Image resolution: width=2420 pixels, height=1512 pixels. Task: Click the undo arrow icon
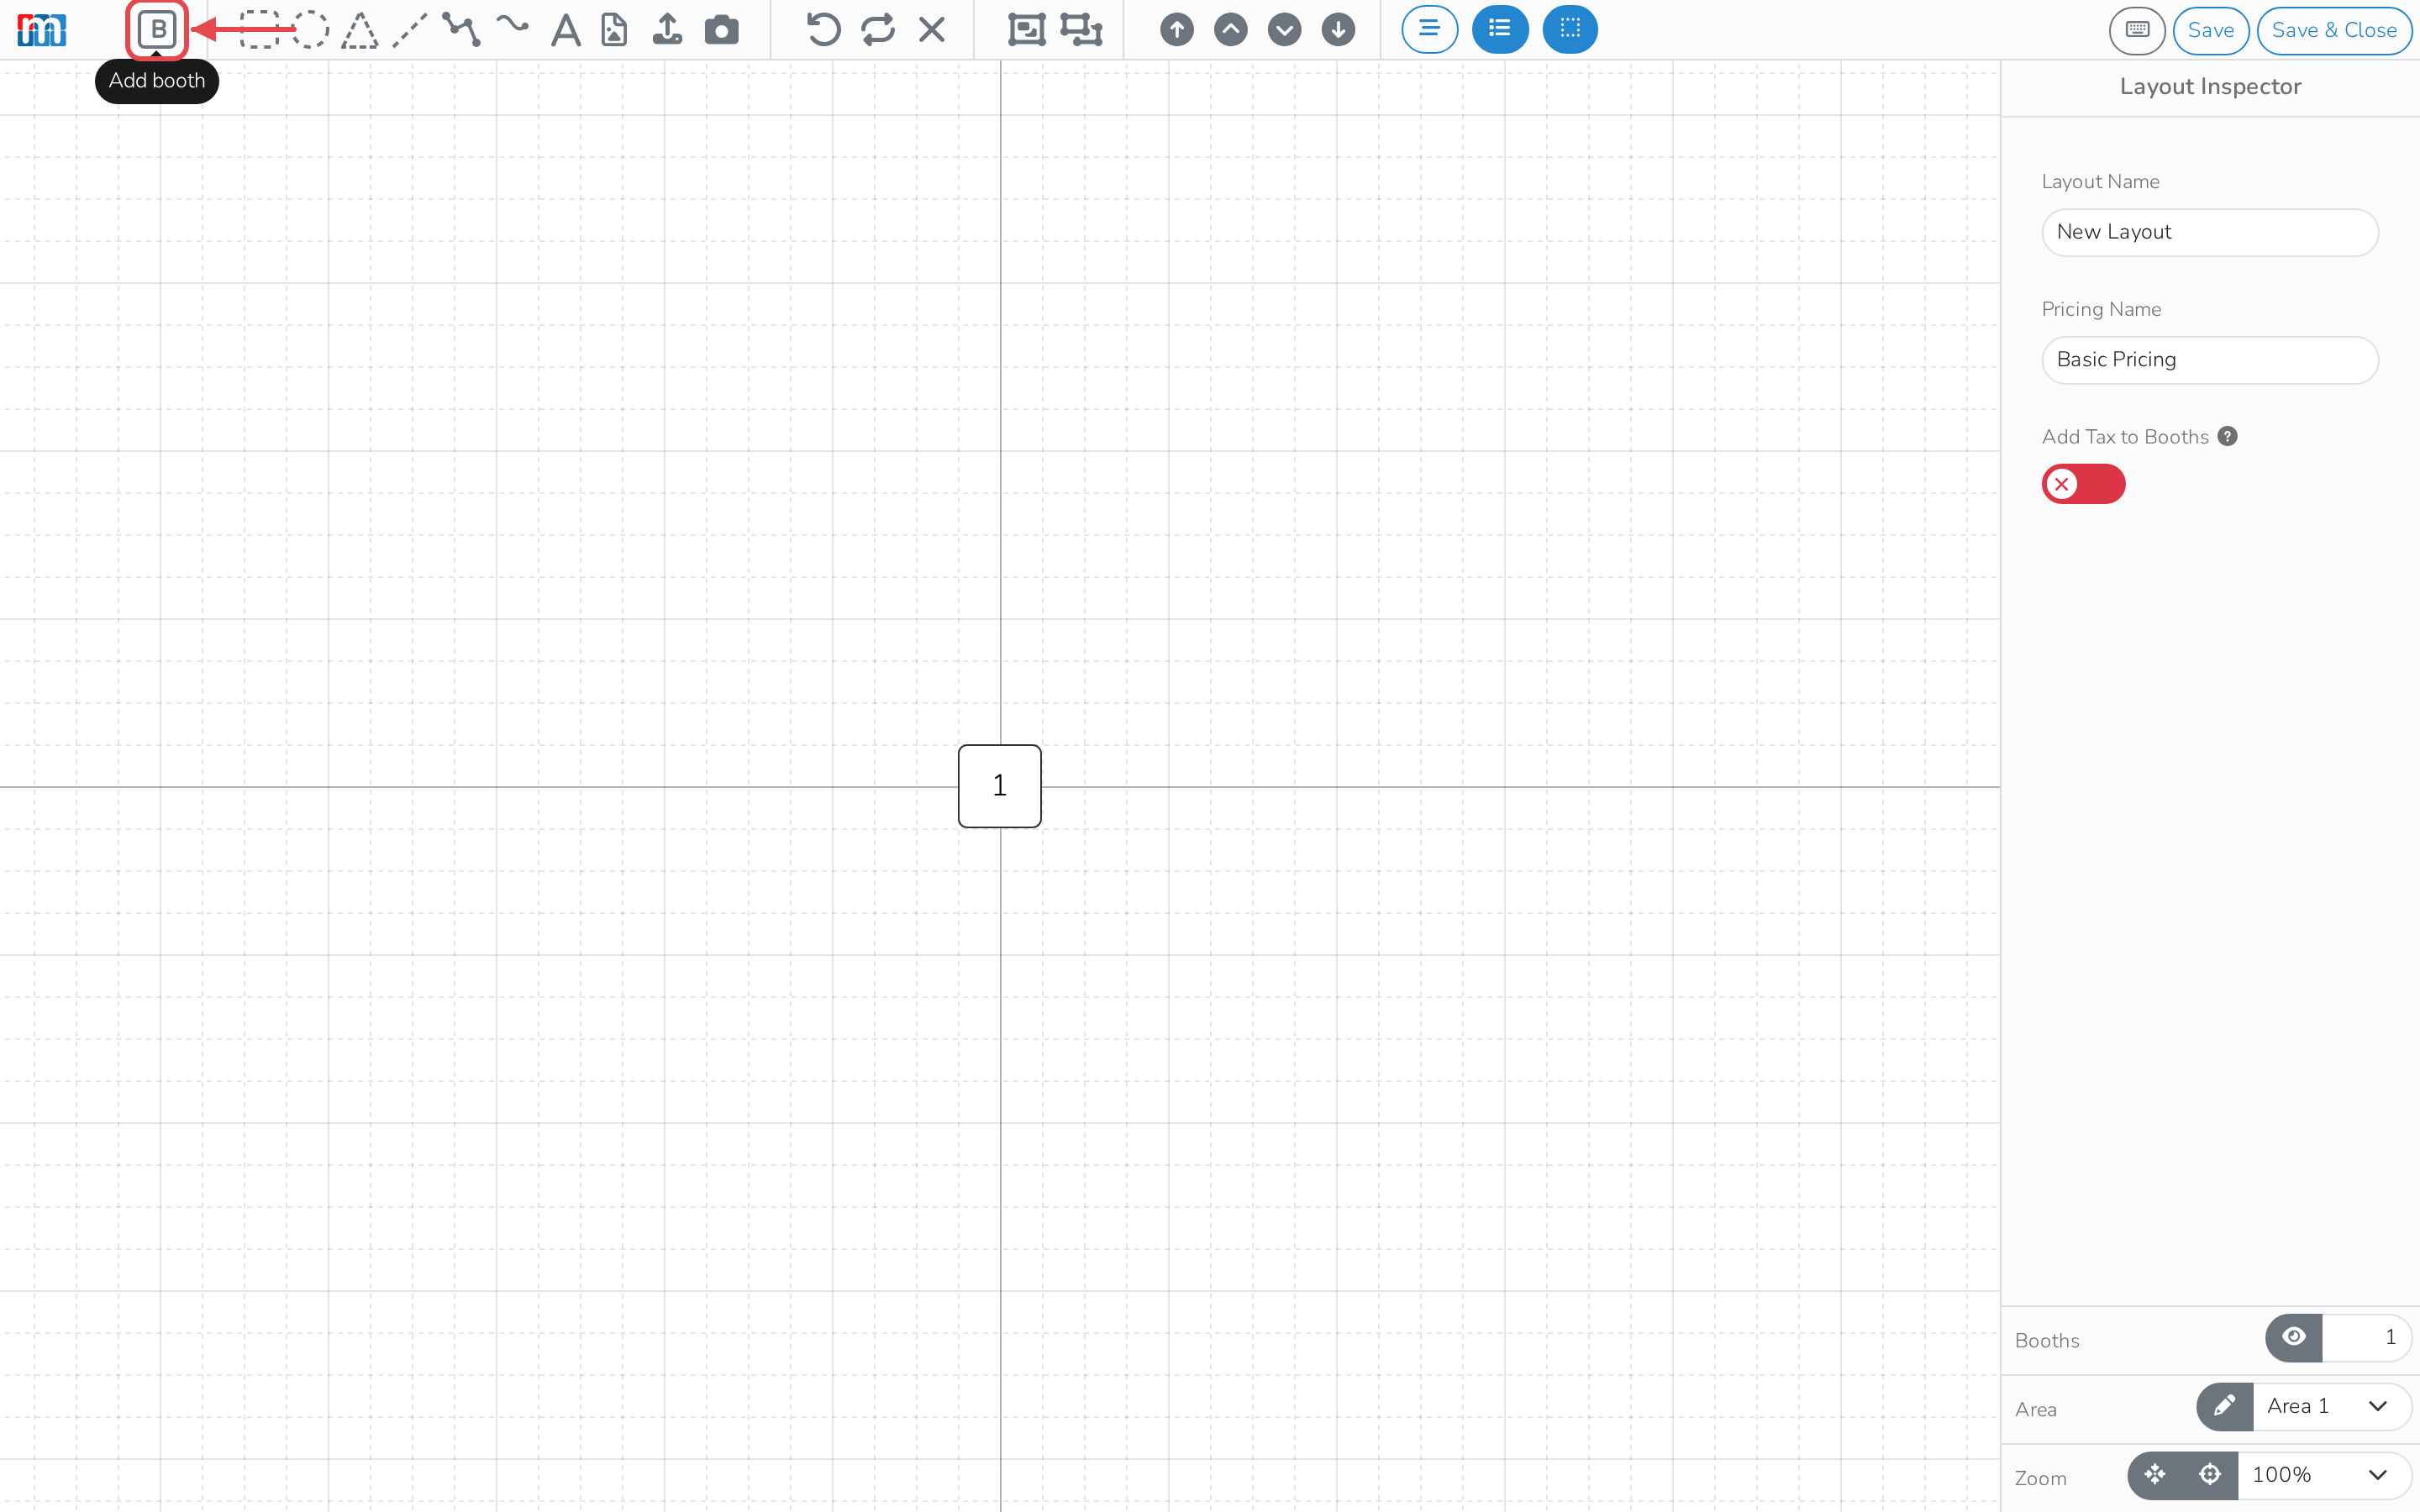[823, 30]
